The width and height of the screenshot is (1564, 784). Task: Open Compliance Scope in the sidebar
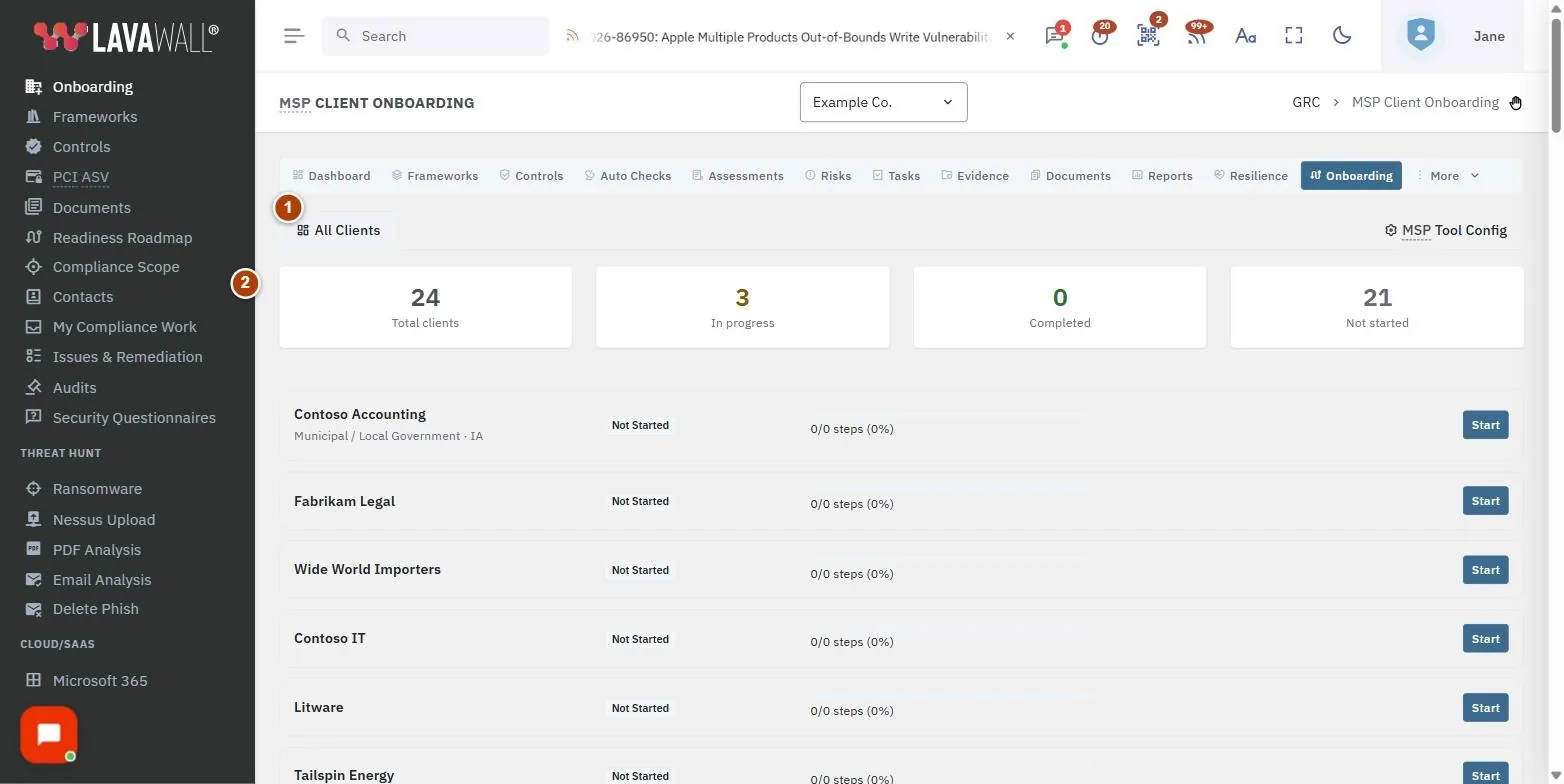pyautogui.click(x=116, y=267)
